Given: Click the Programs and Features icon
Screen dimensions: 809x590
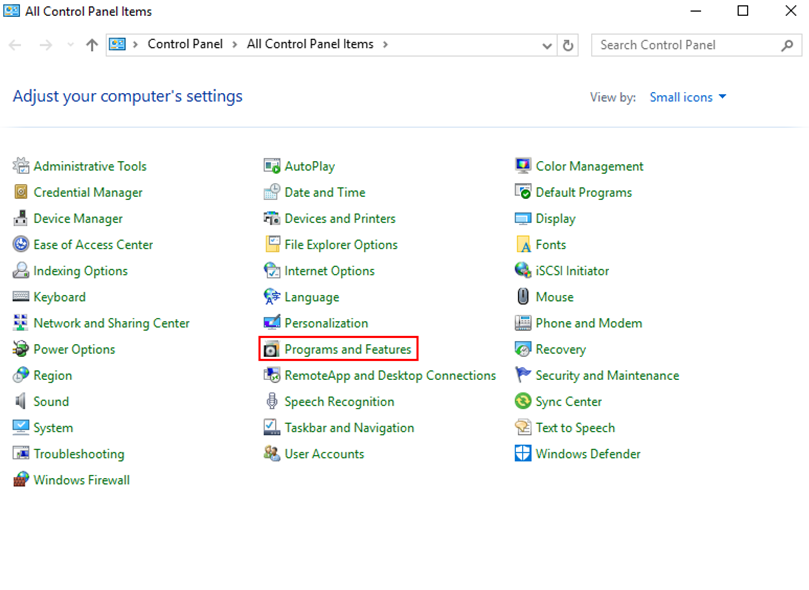Looking at the screenshot, I should (x=271, y=349).
